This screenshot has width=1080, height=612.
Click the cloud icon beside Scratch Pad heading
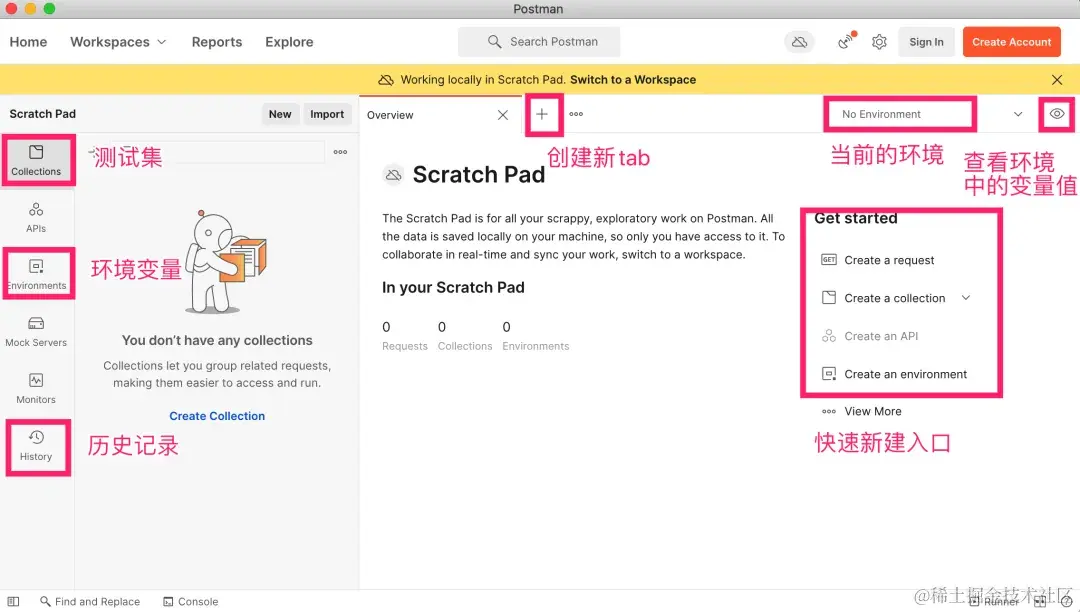pyautogui.click(x=393, y=175)
